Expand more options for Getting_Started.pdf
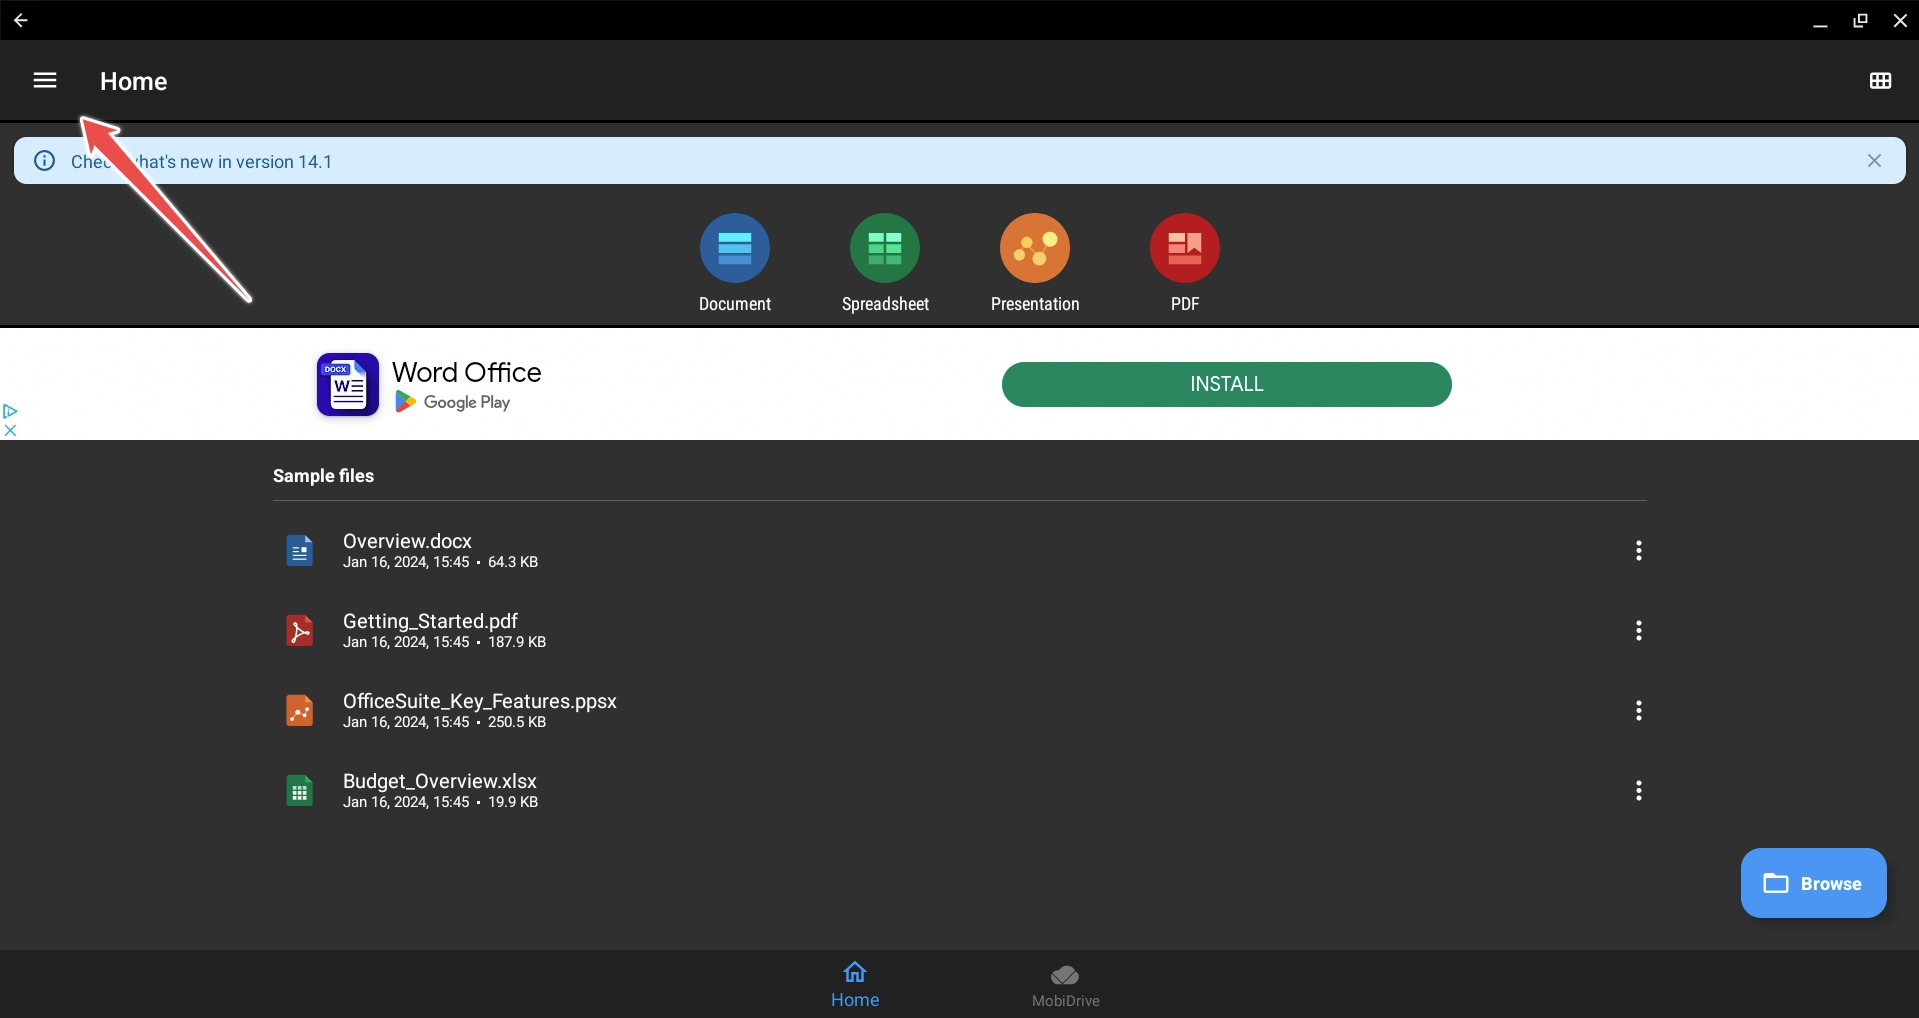 [1638, 630]
